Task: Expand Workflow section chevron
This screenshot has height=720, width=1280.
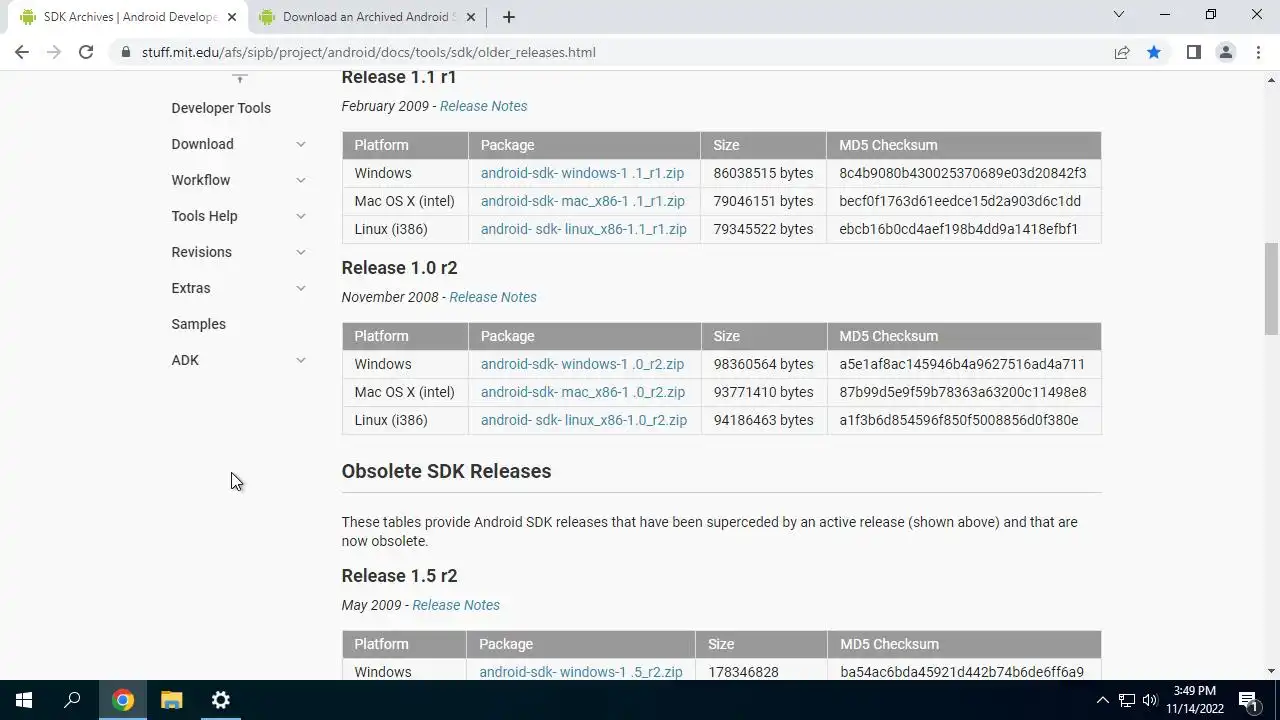Action: 300,180
